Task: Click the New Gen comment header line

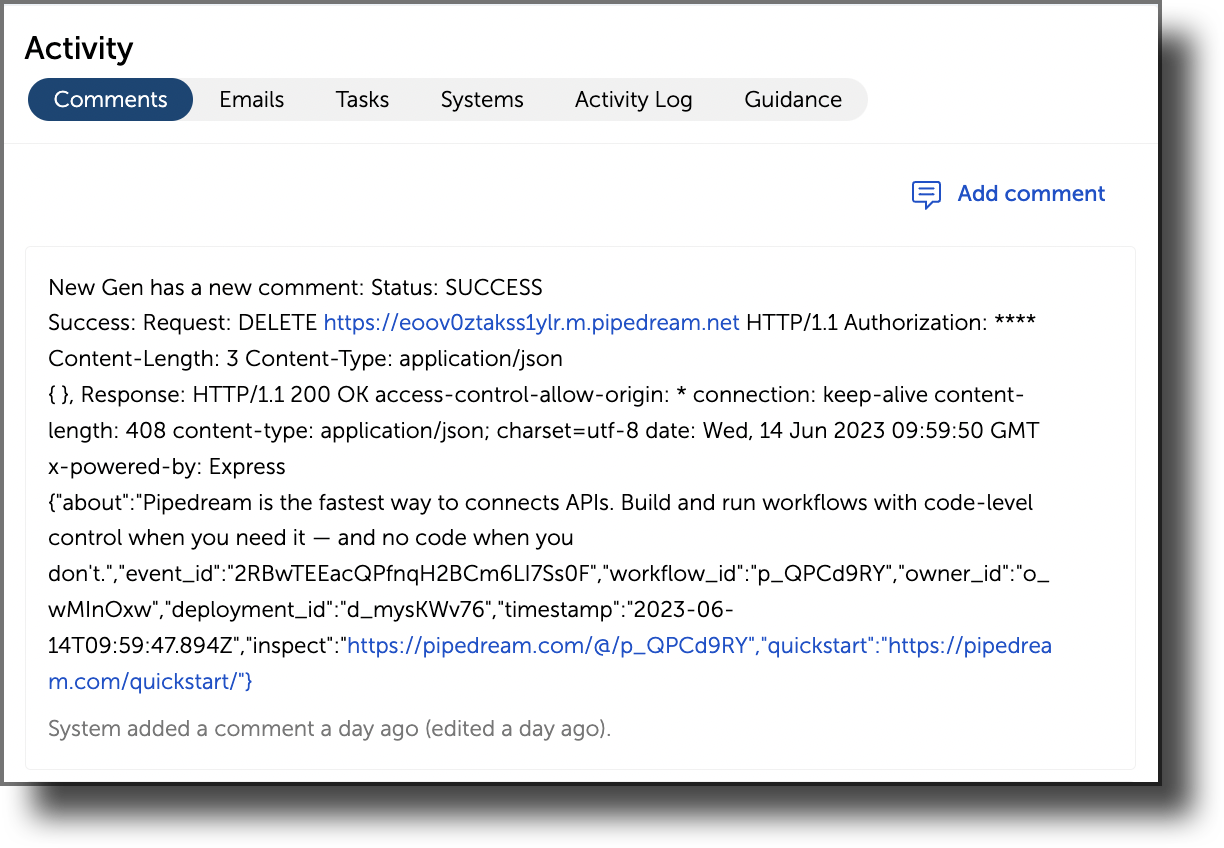Action: pyautogui.click(x=294, y=287)
